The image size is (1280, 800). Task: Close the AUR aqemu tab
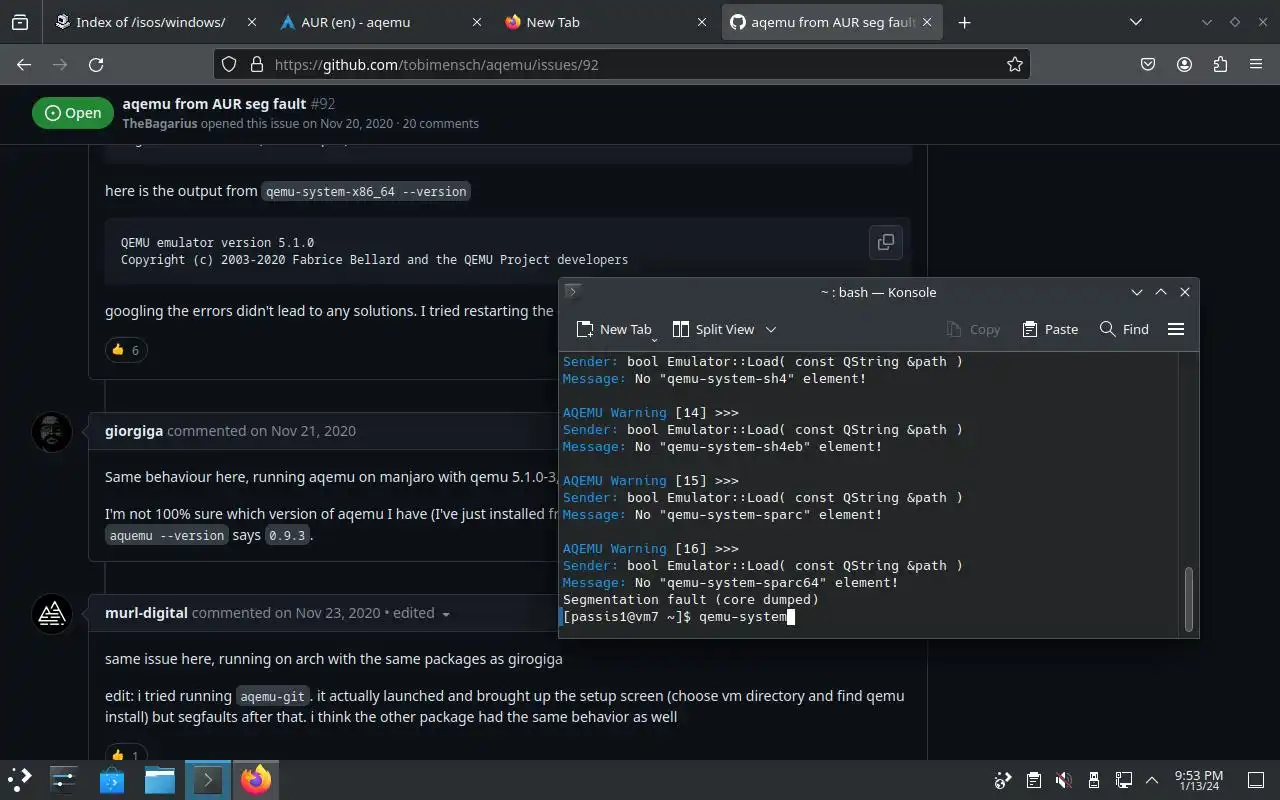pos(475,22)
